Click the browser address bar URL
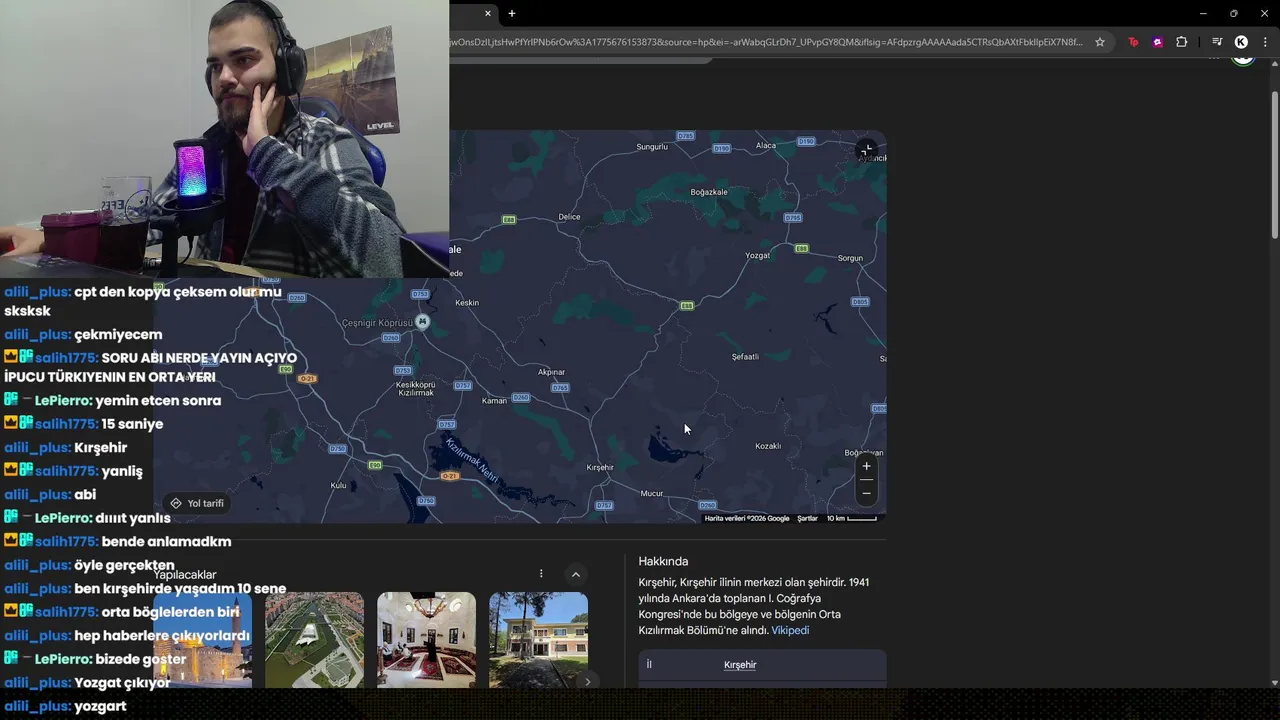The height and width of the screenshot is (720, 1280). 766,42
